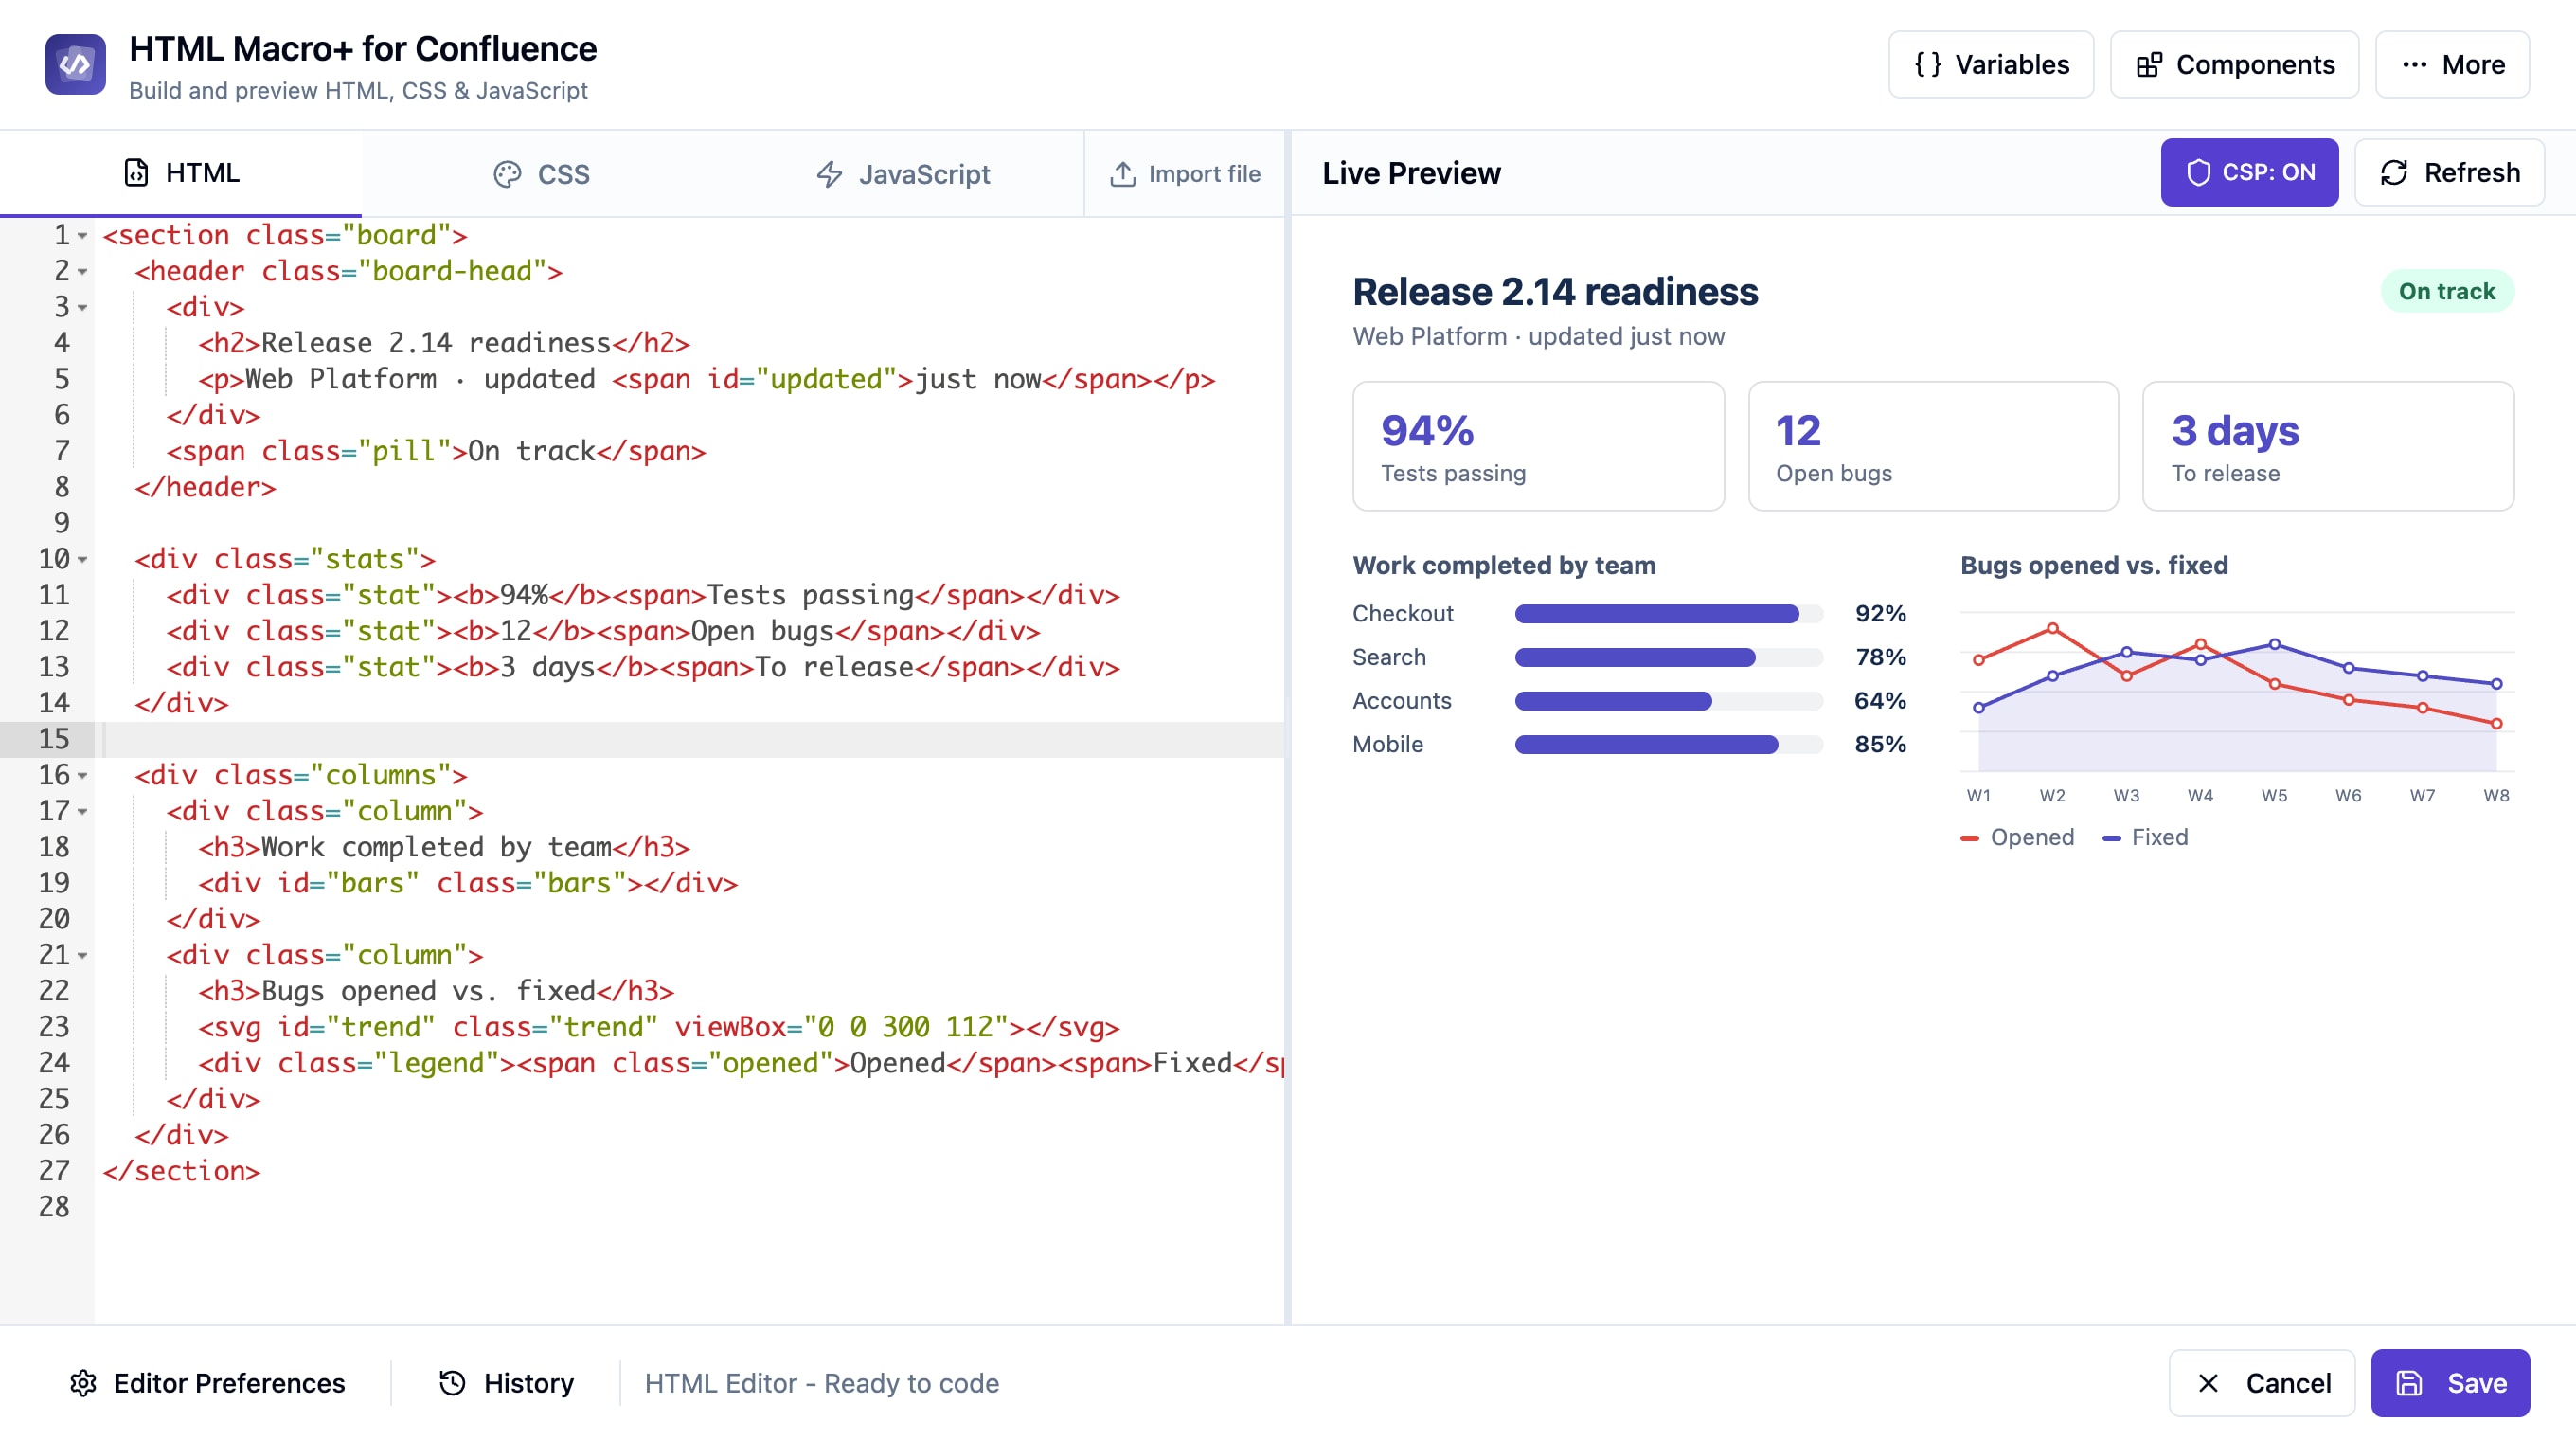The image size is (2576, 1440).
Task: Collapse the fold arrow on line 1
Action: [x=83, y=236]
